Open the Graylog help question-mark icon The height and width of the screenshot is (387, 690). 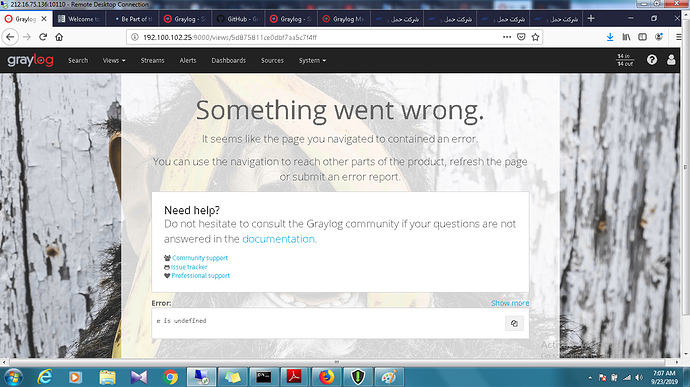point(652,60)
